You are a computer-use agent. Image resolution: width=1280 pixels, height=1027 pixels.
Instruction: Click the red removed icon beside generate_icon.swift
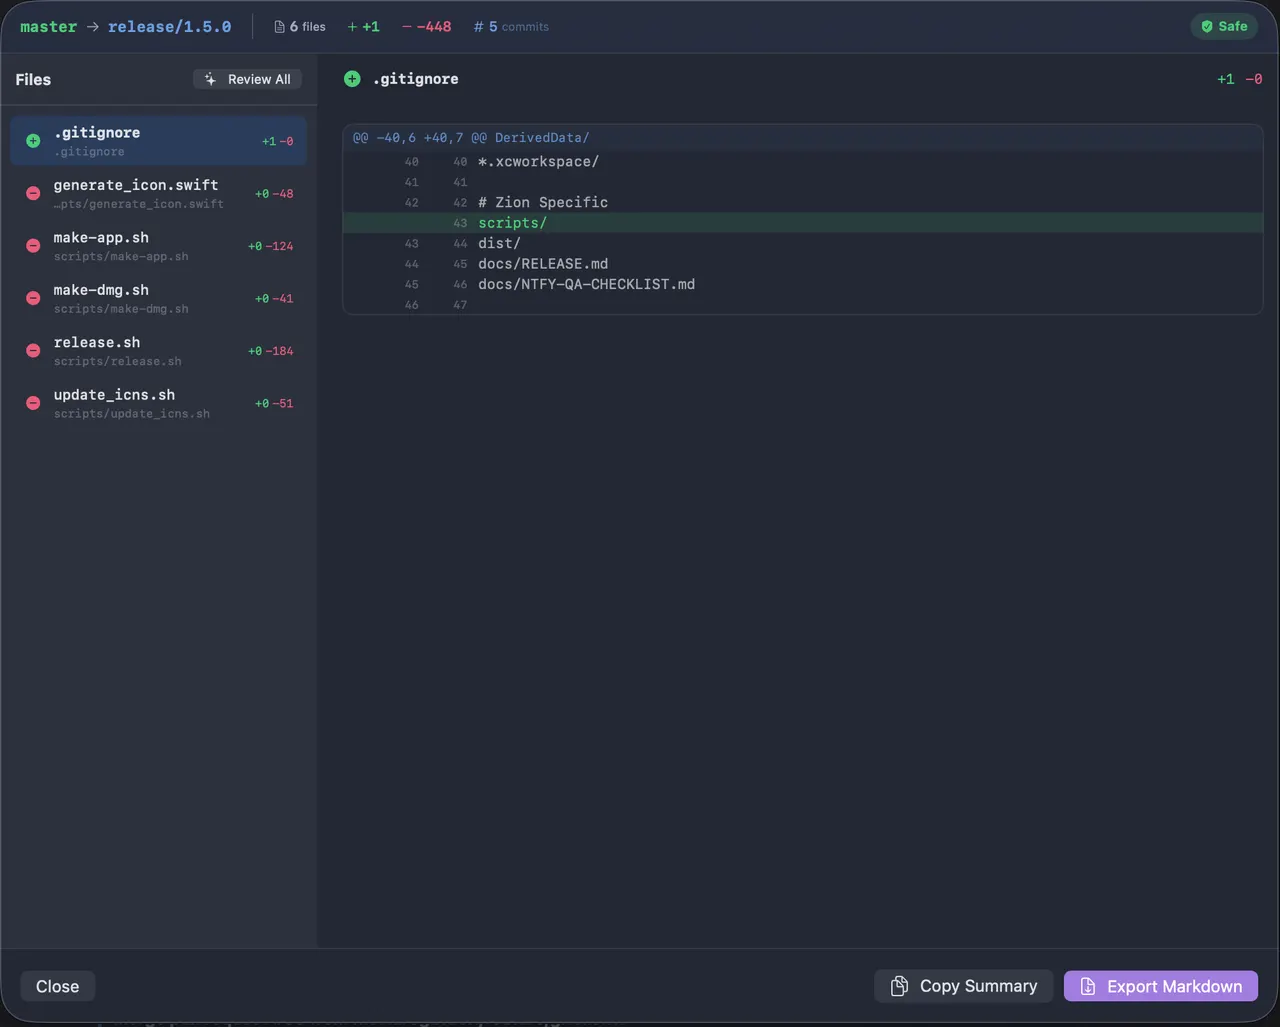pyautogui.click(x=33, y=193)
